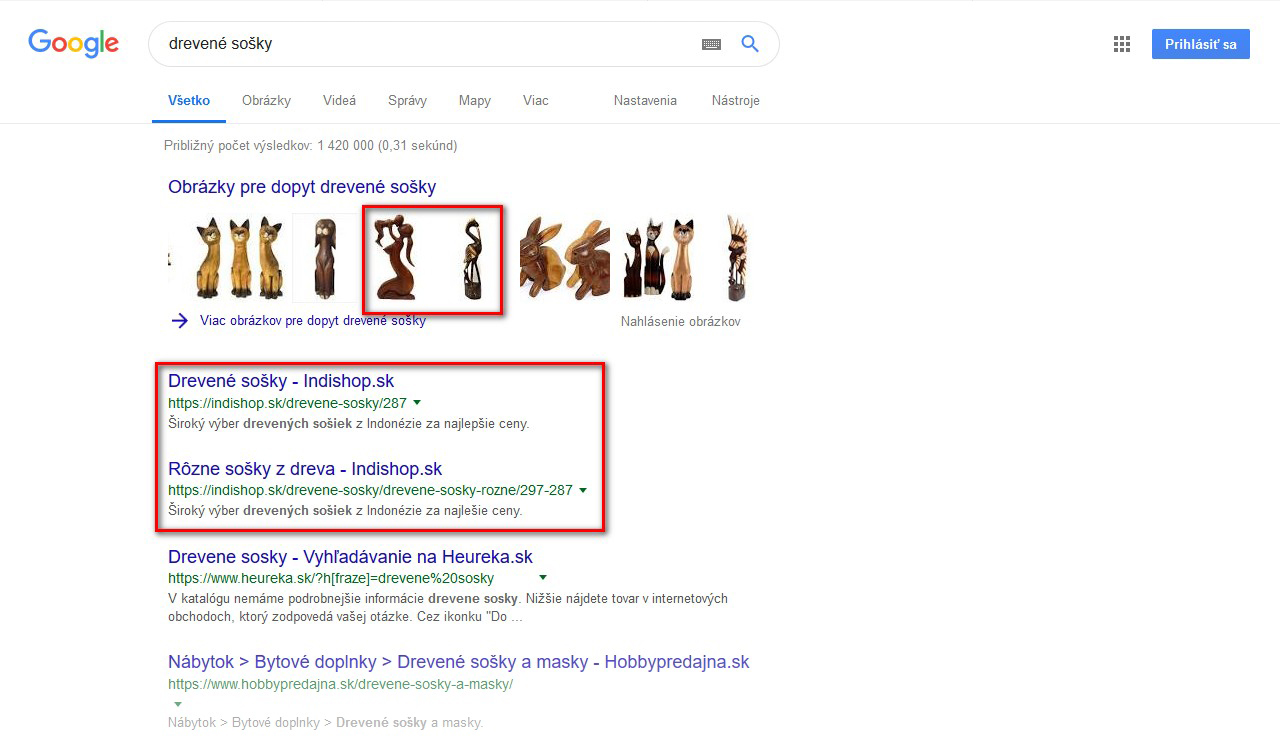Open the Viac search menu
1280x744 pixels.
click(535, 100)
